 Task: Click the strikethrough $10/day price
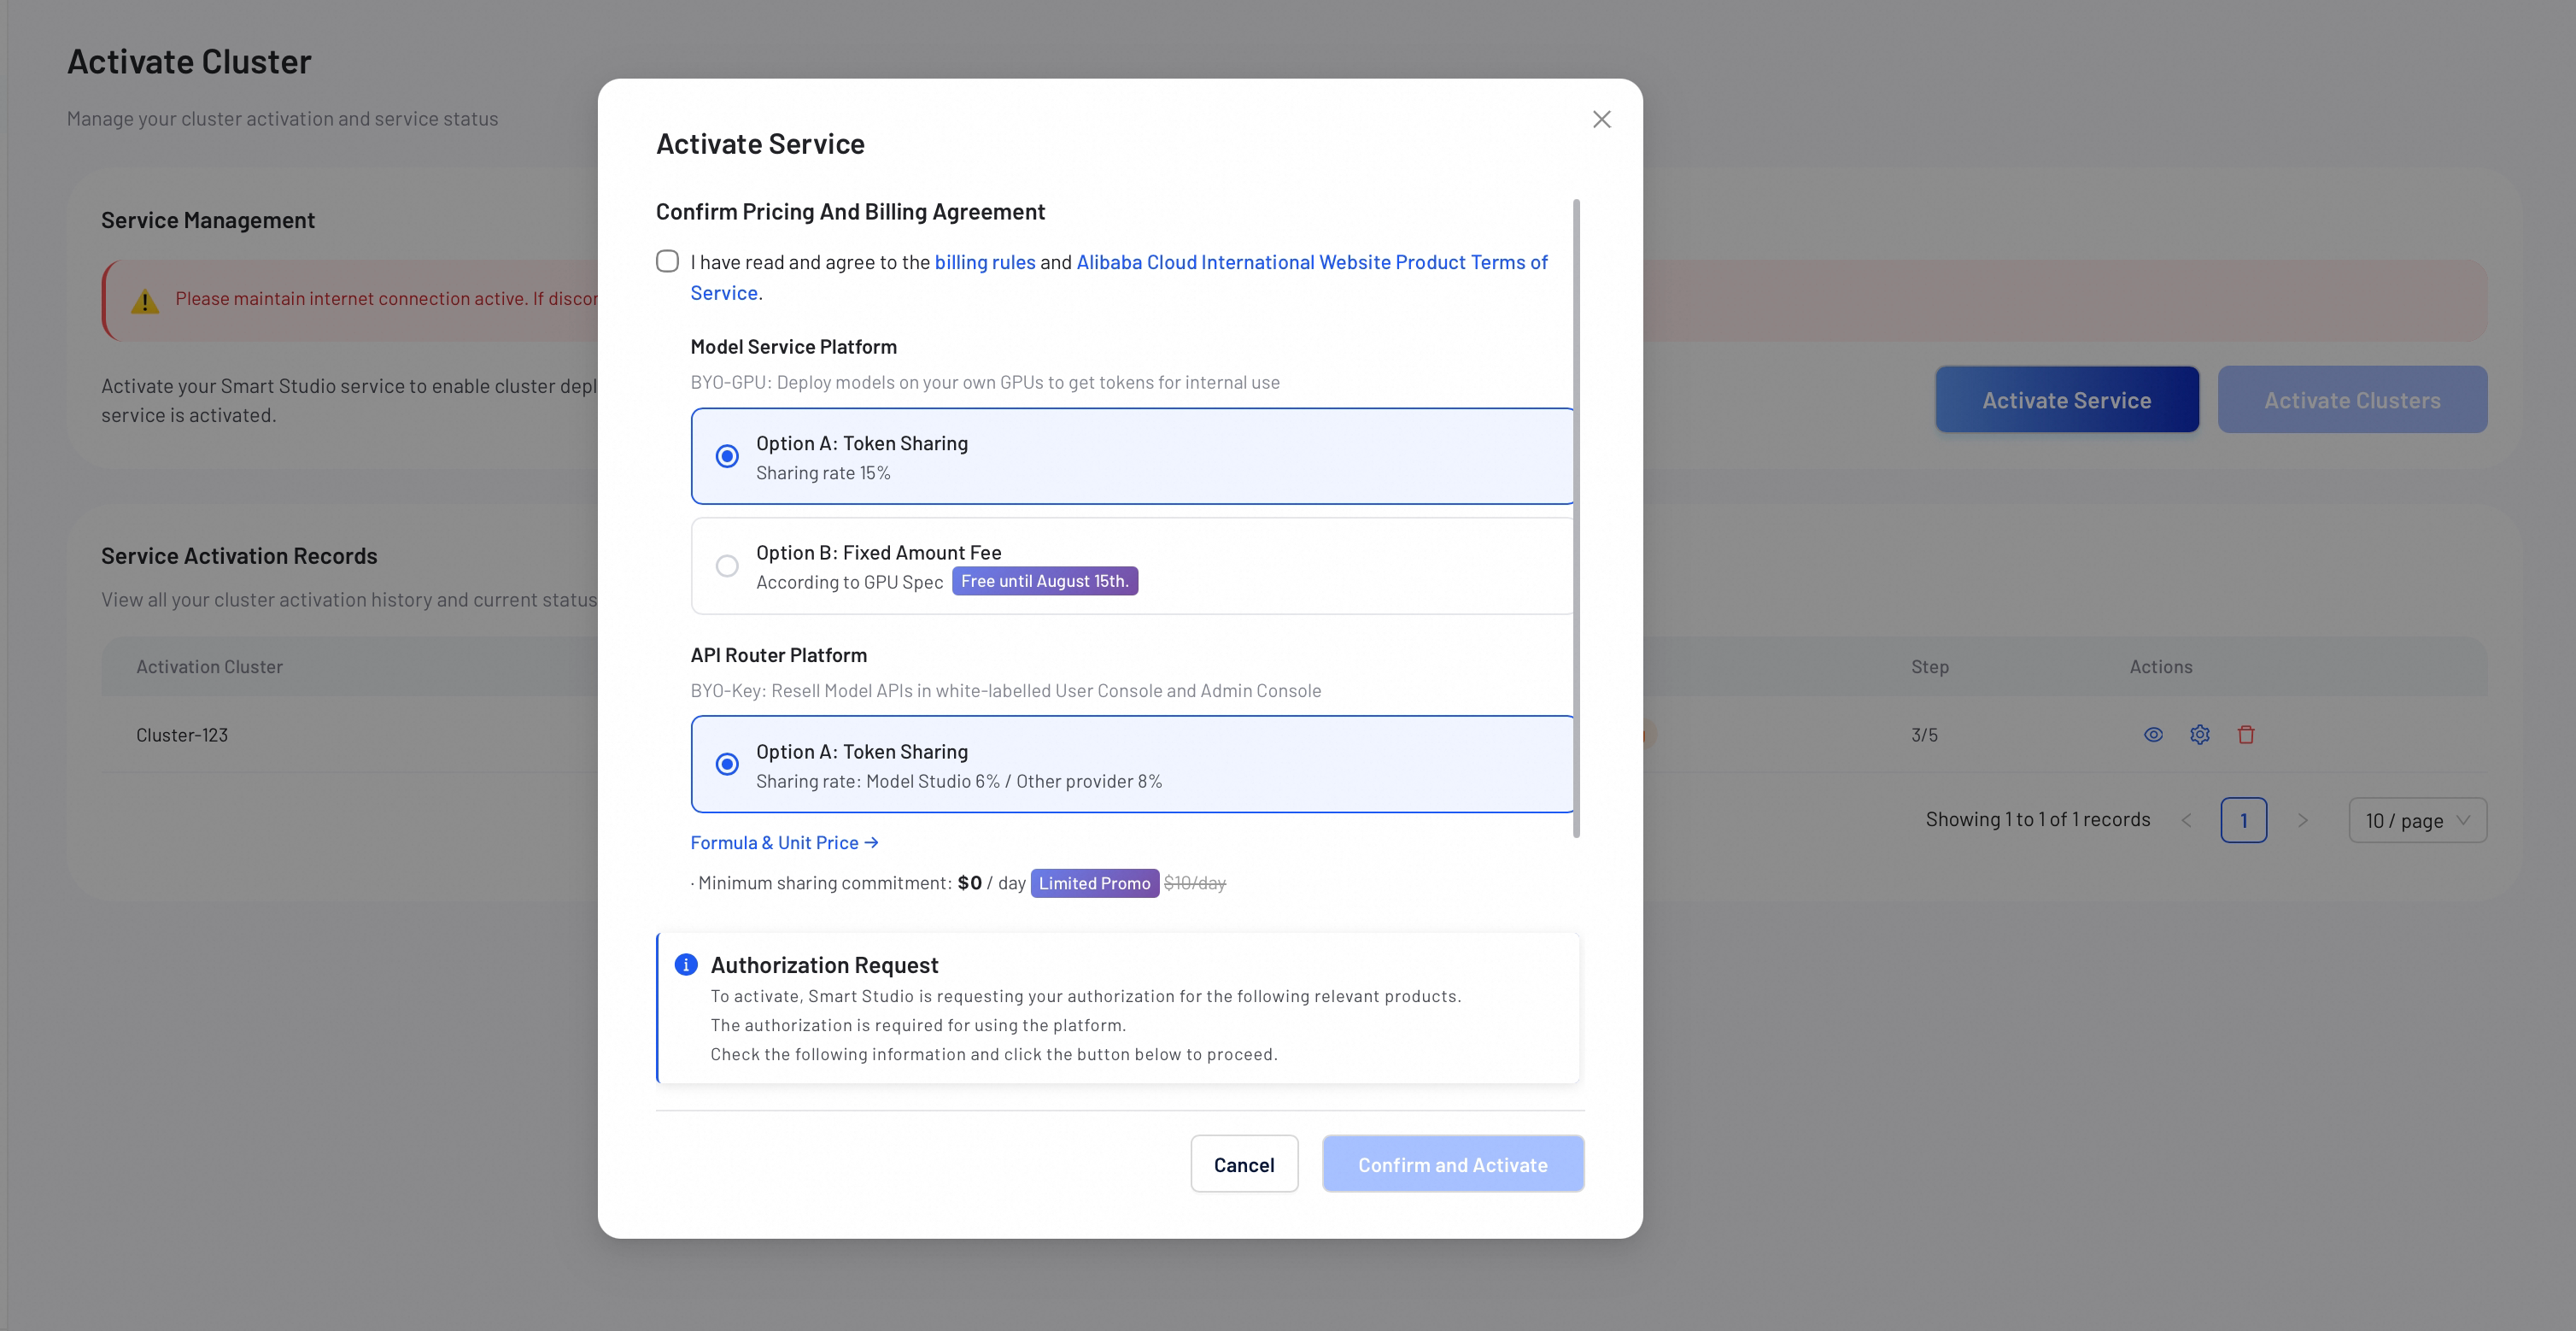tap(1194, 883)
